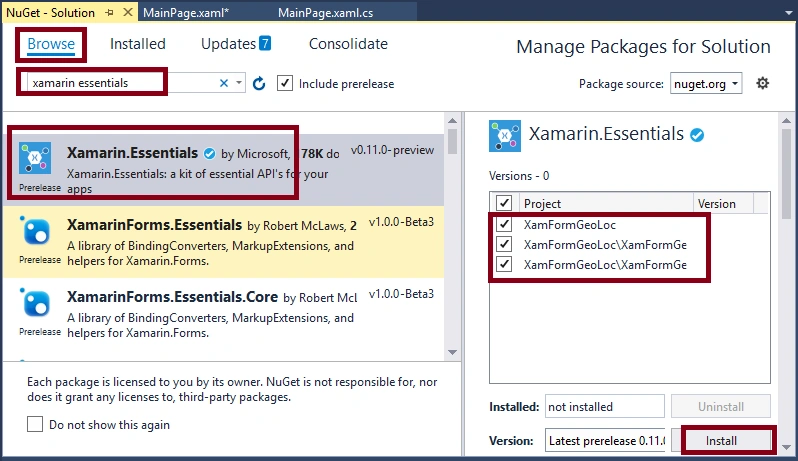This screenshot has width=798, height=461.
Task: Click details pane scrollbar down arrow
Action: click(x=786, y=447)
